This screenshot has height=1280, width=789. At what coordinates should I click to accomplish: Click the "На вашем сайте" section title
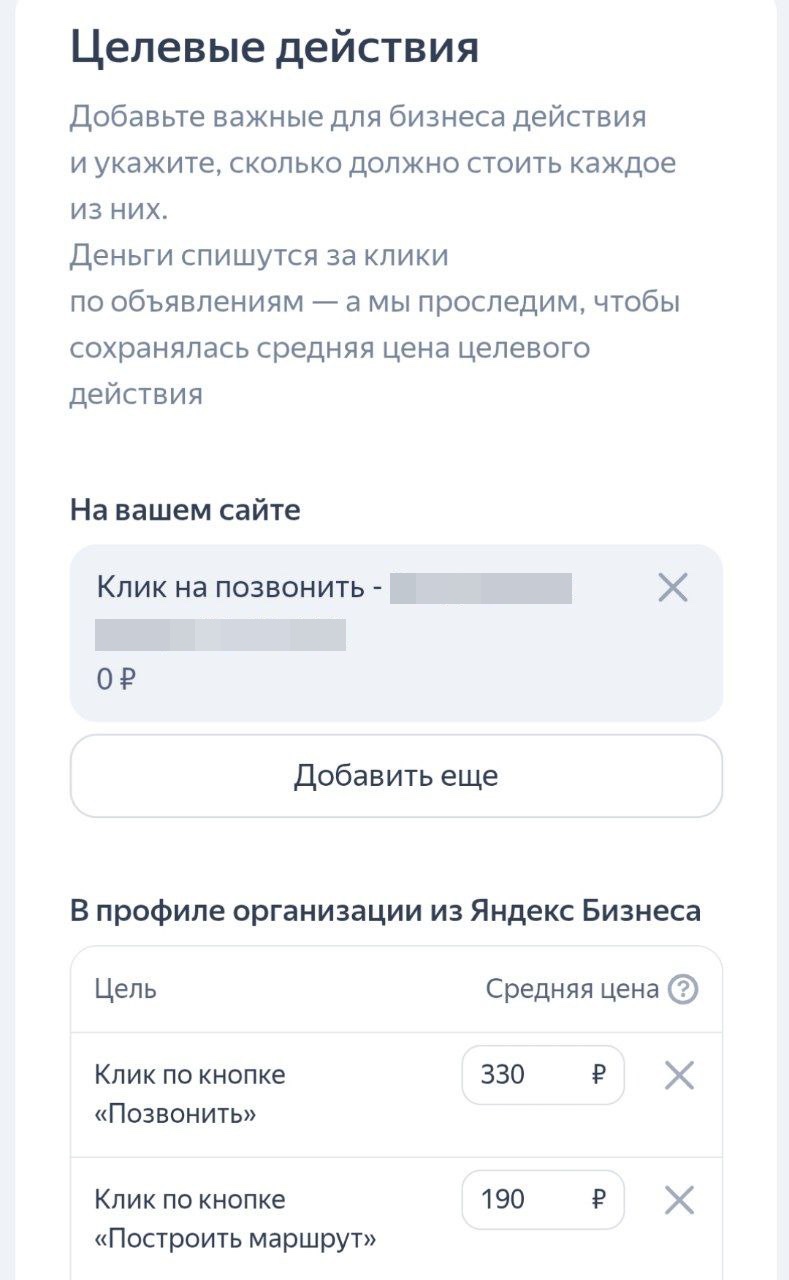pos(185,510)
